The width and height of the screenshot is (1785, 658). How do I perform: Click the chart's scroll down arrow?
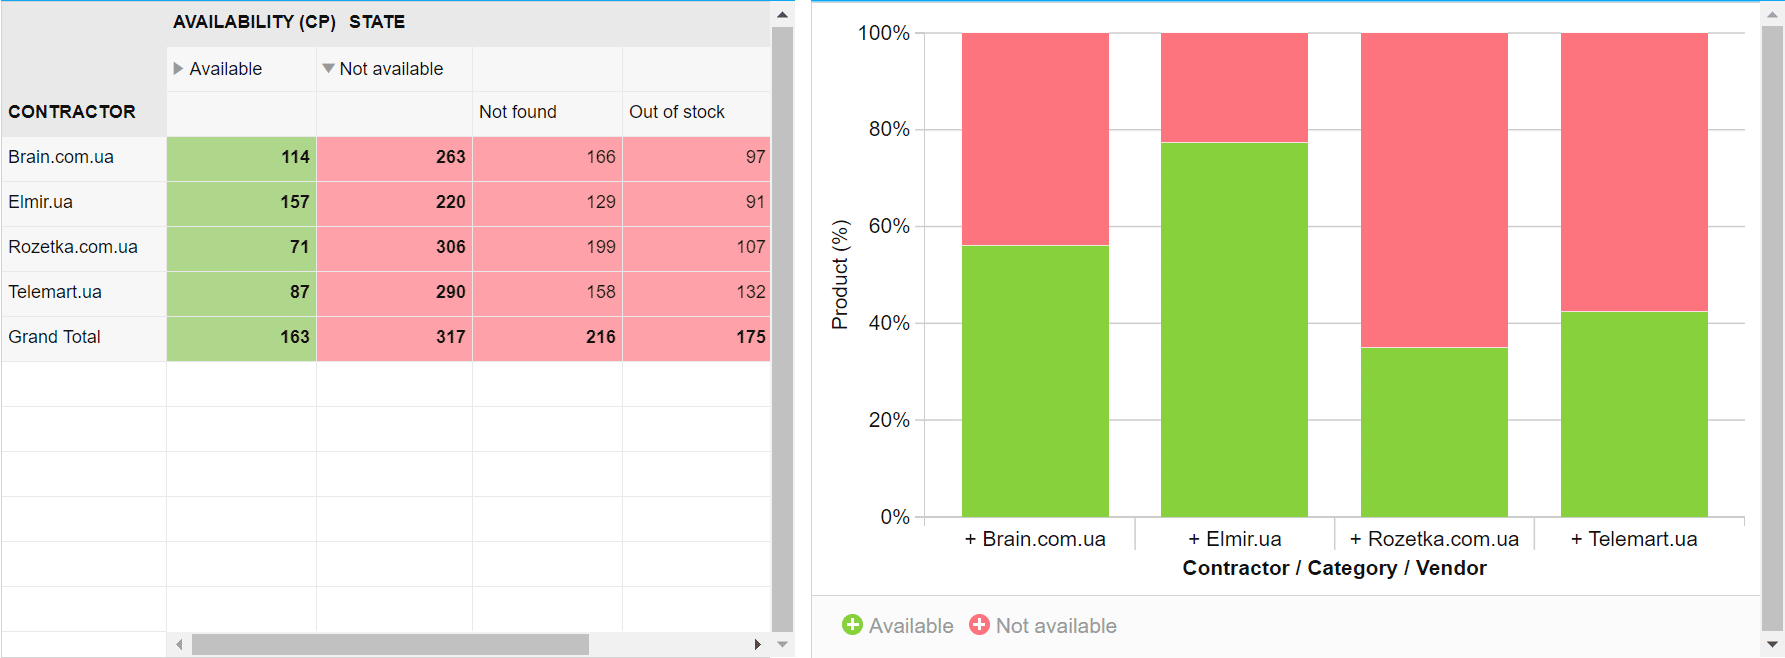tap(1772, 645)
